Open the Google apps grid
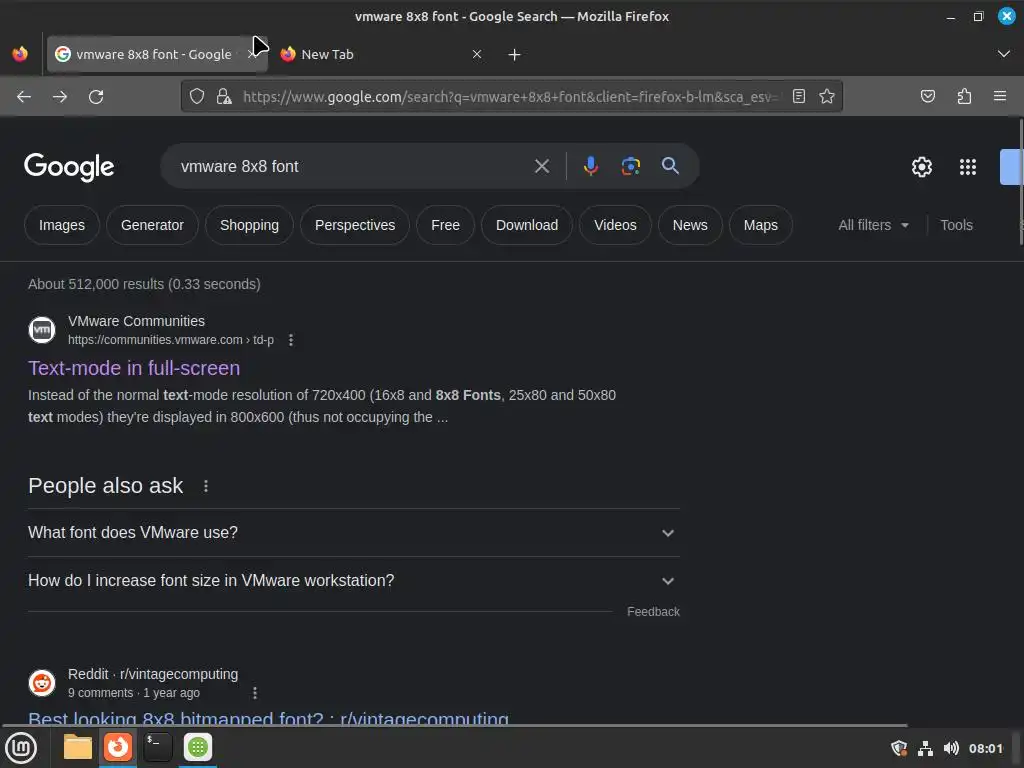Screen dimensions: 1024x768 click(x=968, y=167)
